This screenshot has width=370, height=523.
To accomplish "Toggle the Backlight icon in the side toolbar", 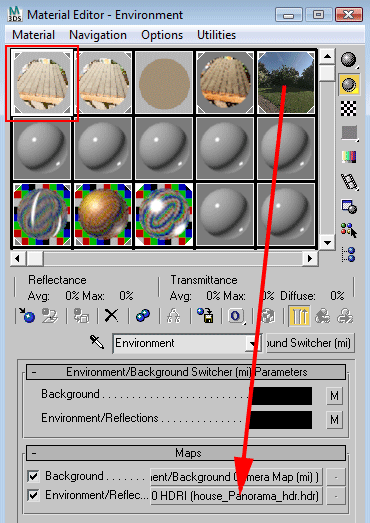I will point(349,84).
